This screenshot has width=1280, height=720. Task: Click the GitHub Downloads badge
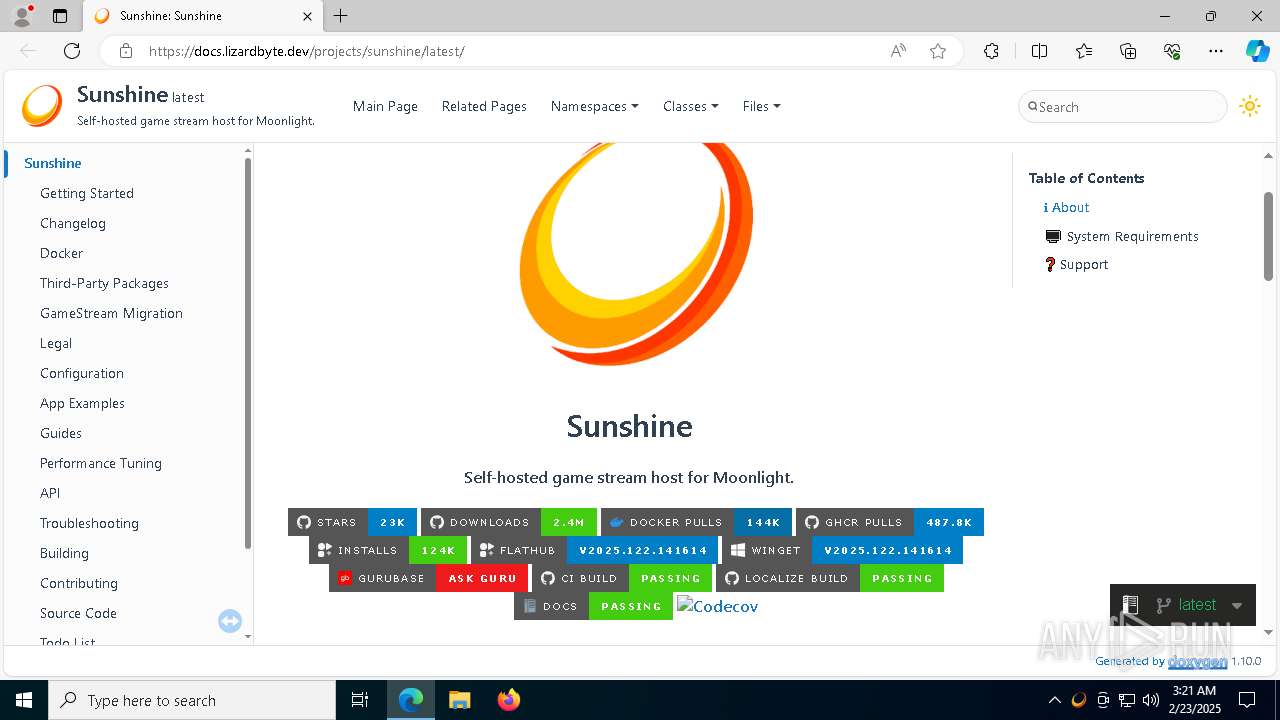point(509,522)
